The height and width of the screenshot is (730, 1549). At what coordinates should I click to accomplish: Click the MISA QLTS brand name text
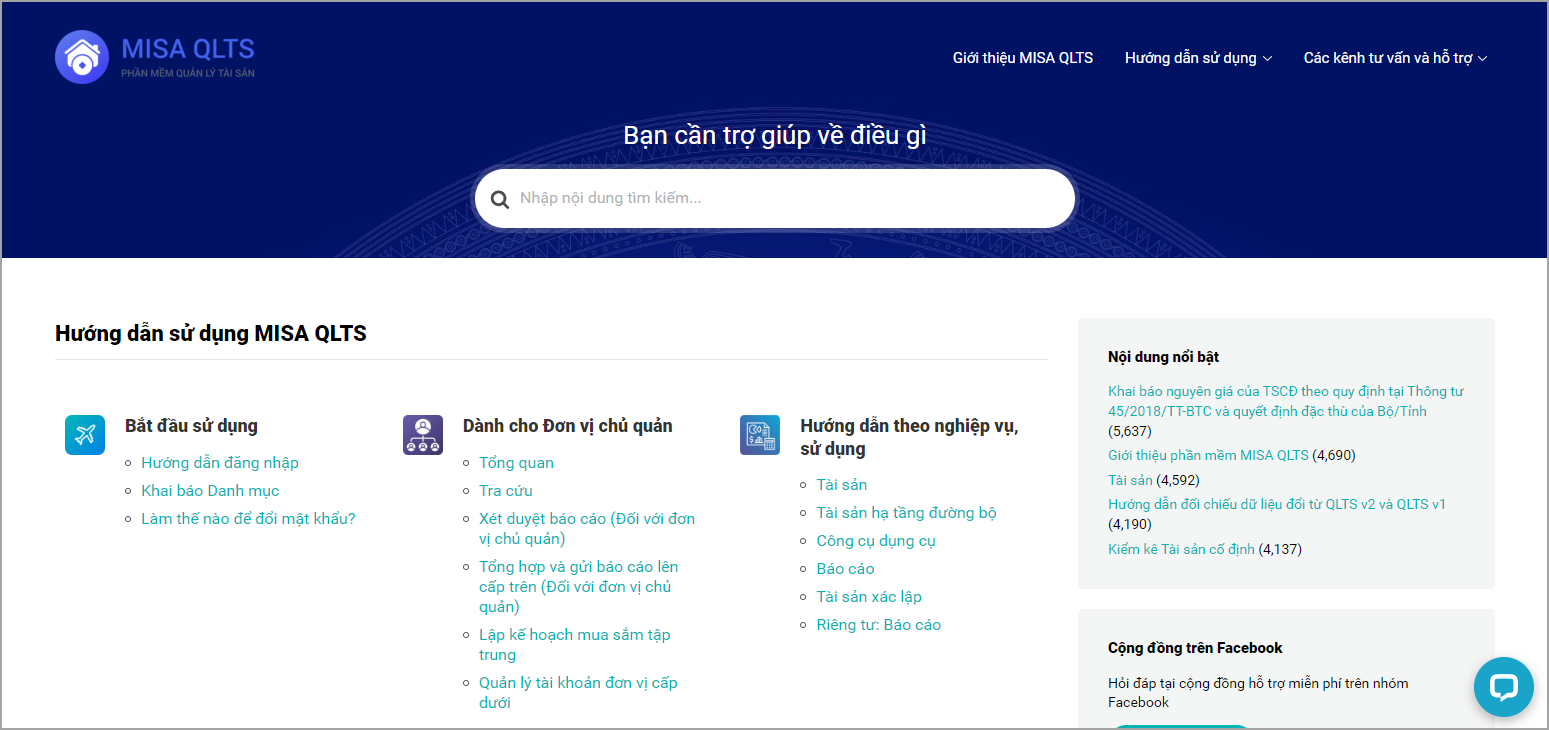[x=188, y=48]
